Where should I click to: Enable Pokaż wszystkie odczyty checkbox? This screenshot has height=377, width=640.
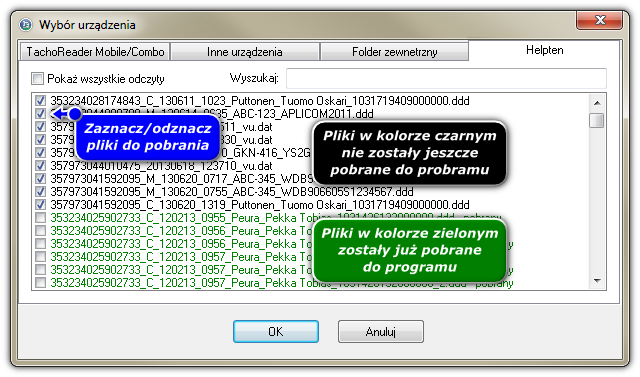click(38, 78)
